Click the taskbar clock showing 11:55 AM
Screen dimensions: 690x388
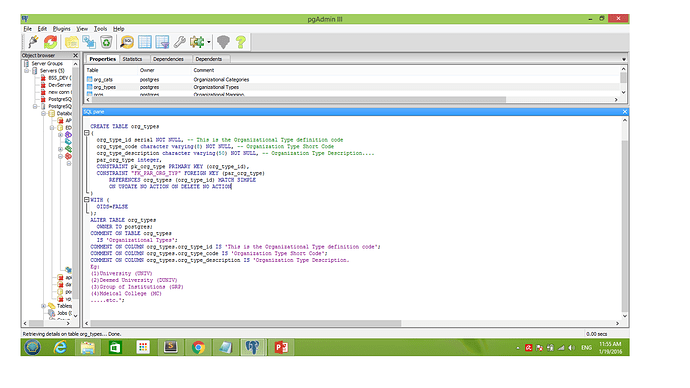[610, 348]
